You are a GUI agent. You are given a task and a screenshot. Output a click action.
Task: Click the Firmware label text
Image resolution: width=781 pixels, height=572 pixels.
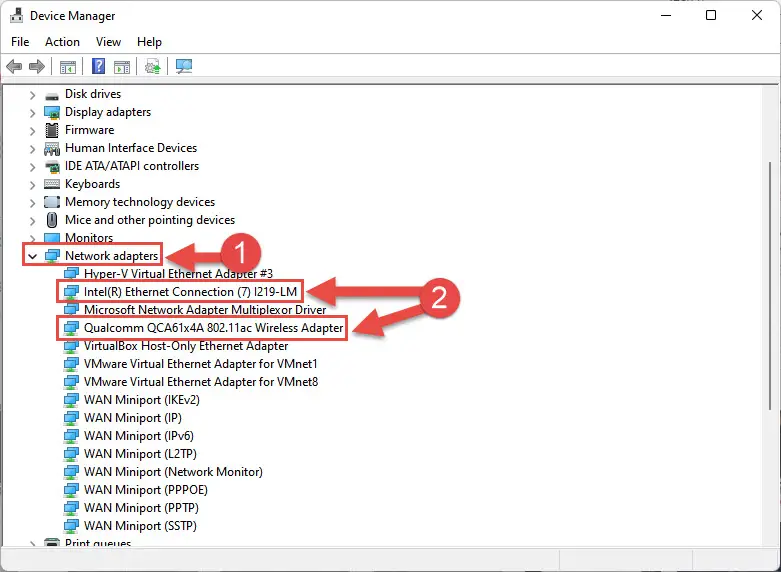90,130
